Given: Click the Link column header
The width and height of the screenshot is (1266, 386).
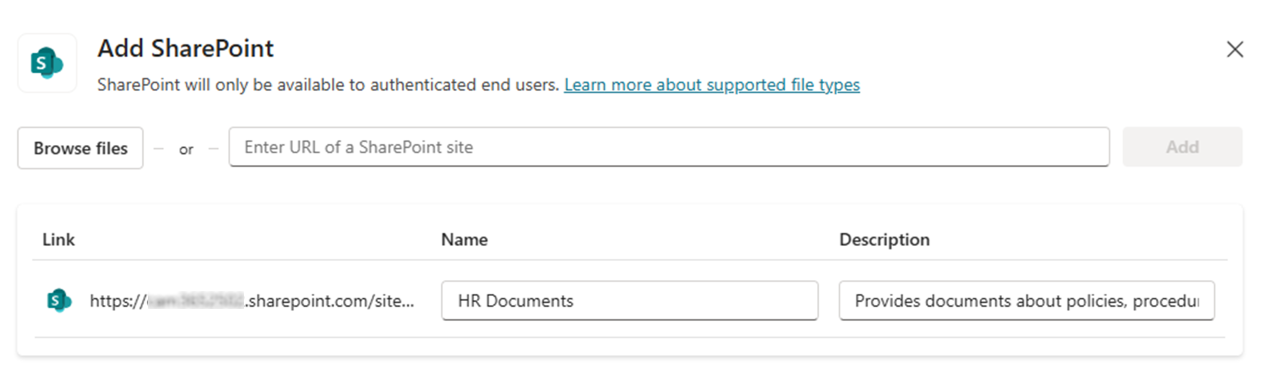Looking at the screenshot, I should point(58,240).
